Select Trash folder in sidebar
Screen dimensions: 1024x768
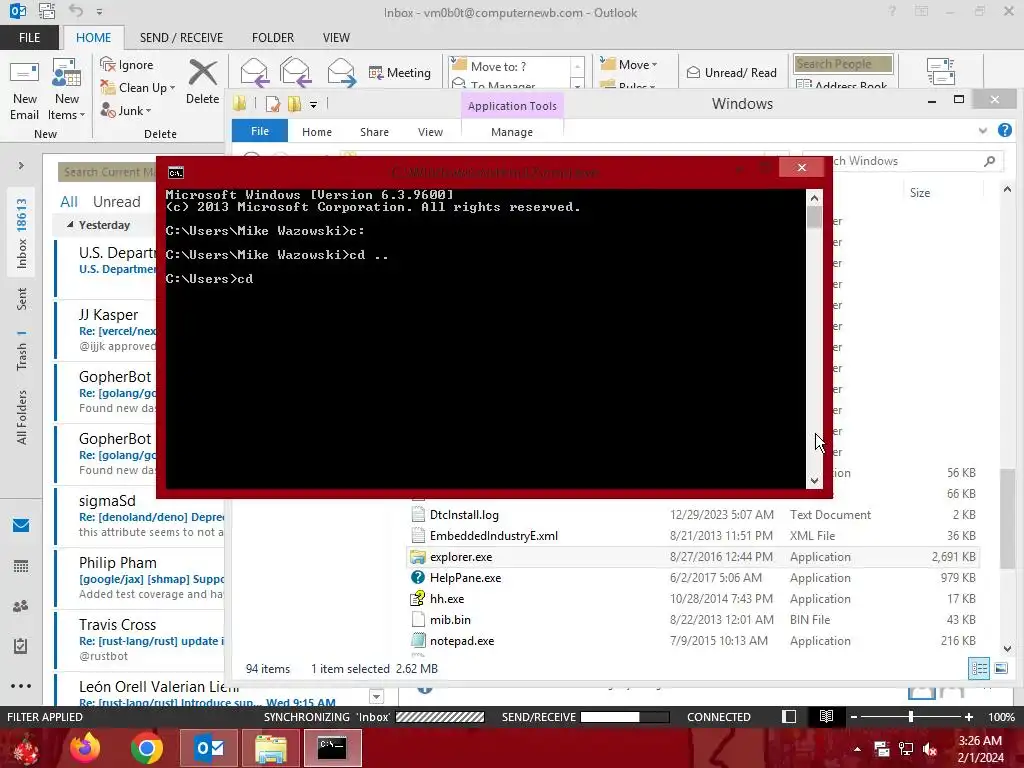pos(22,351)
